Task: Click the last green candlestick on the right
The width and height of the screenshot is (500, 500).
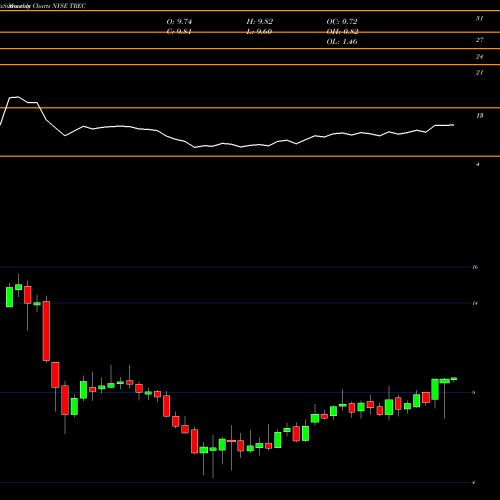Action: click(x=454, y=379)
